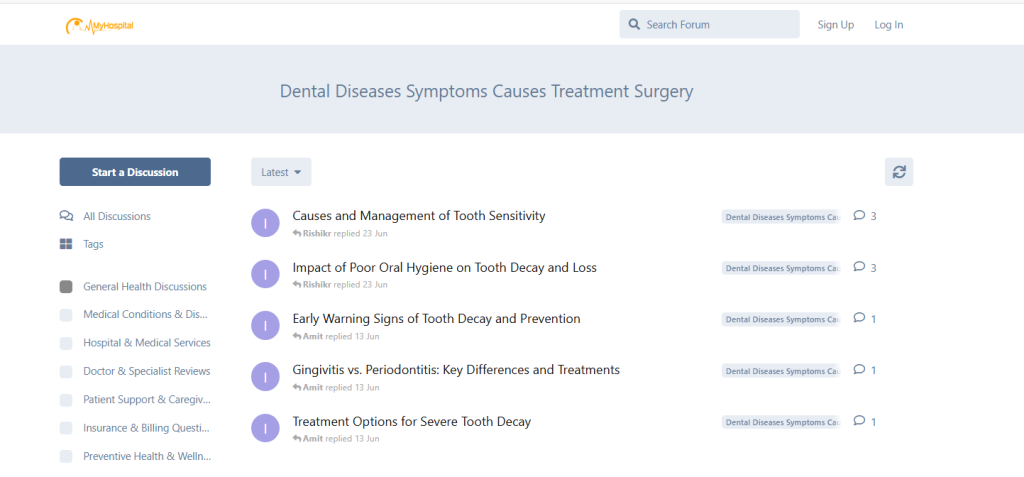Click reply count icon for Tooth Sensitivity discussion
Screen dimensions: 1024x477
pyautogui.click(x=859, y=216)
